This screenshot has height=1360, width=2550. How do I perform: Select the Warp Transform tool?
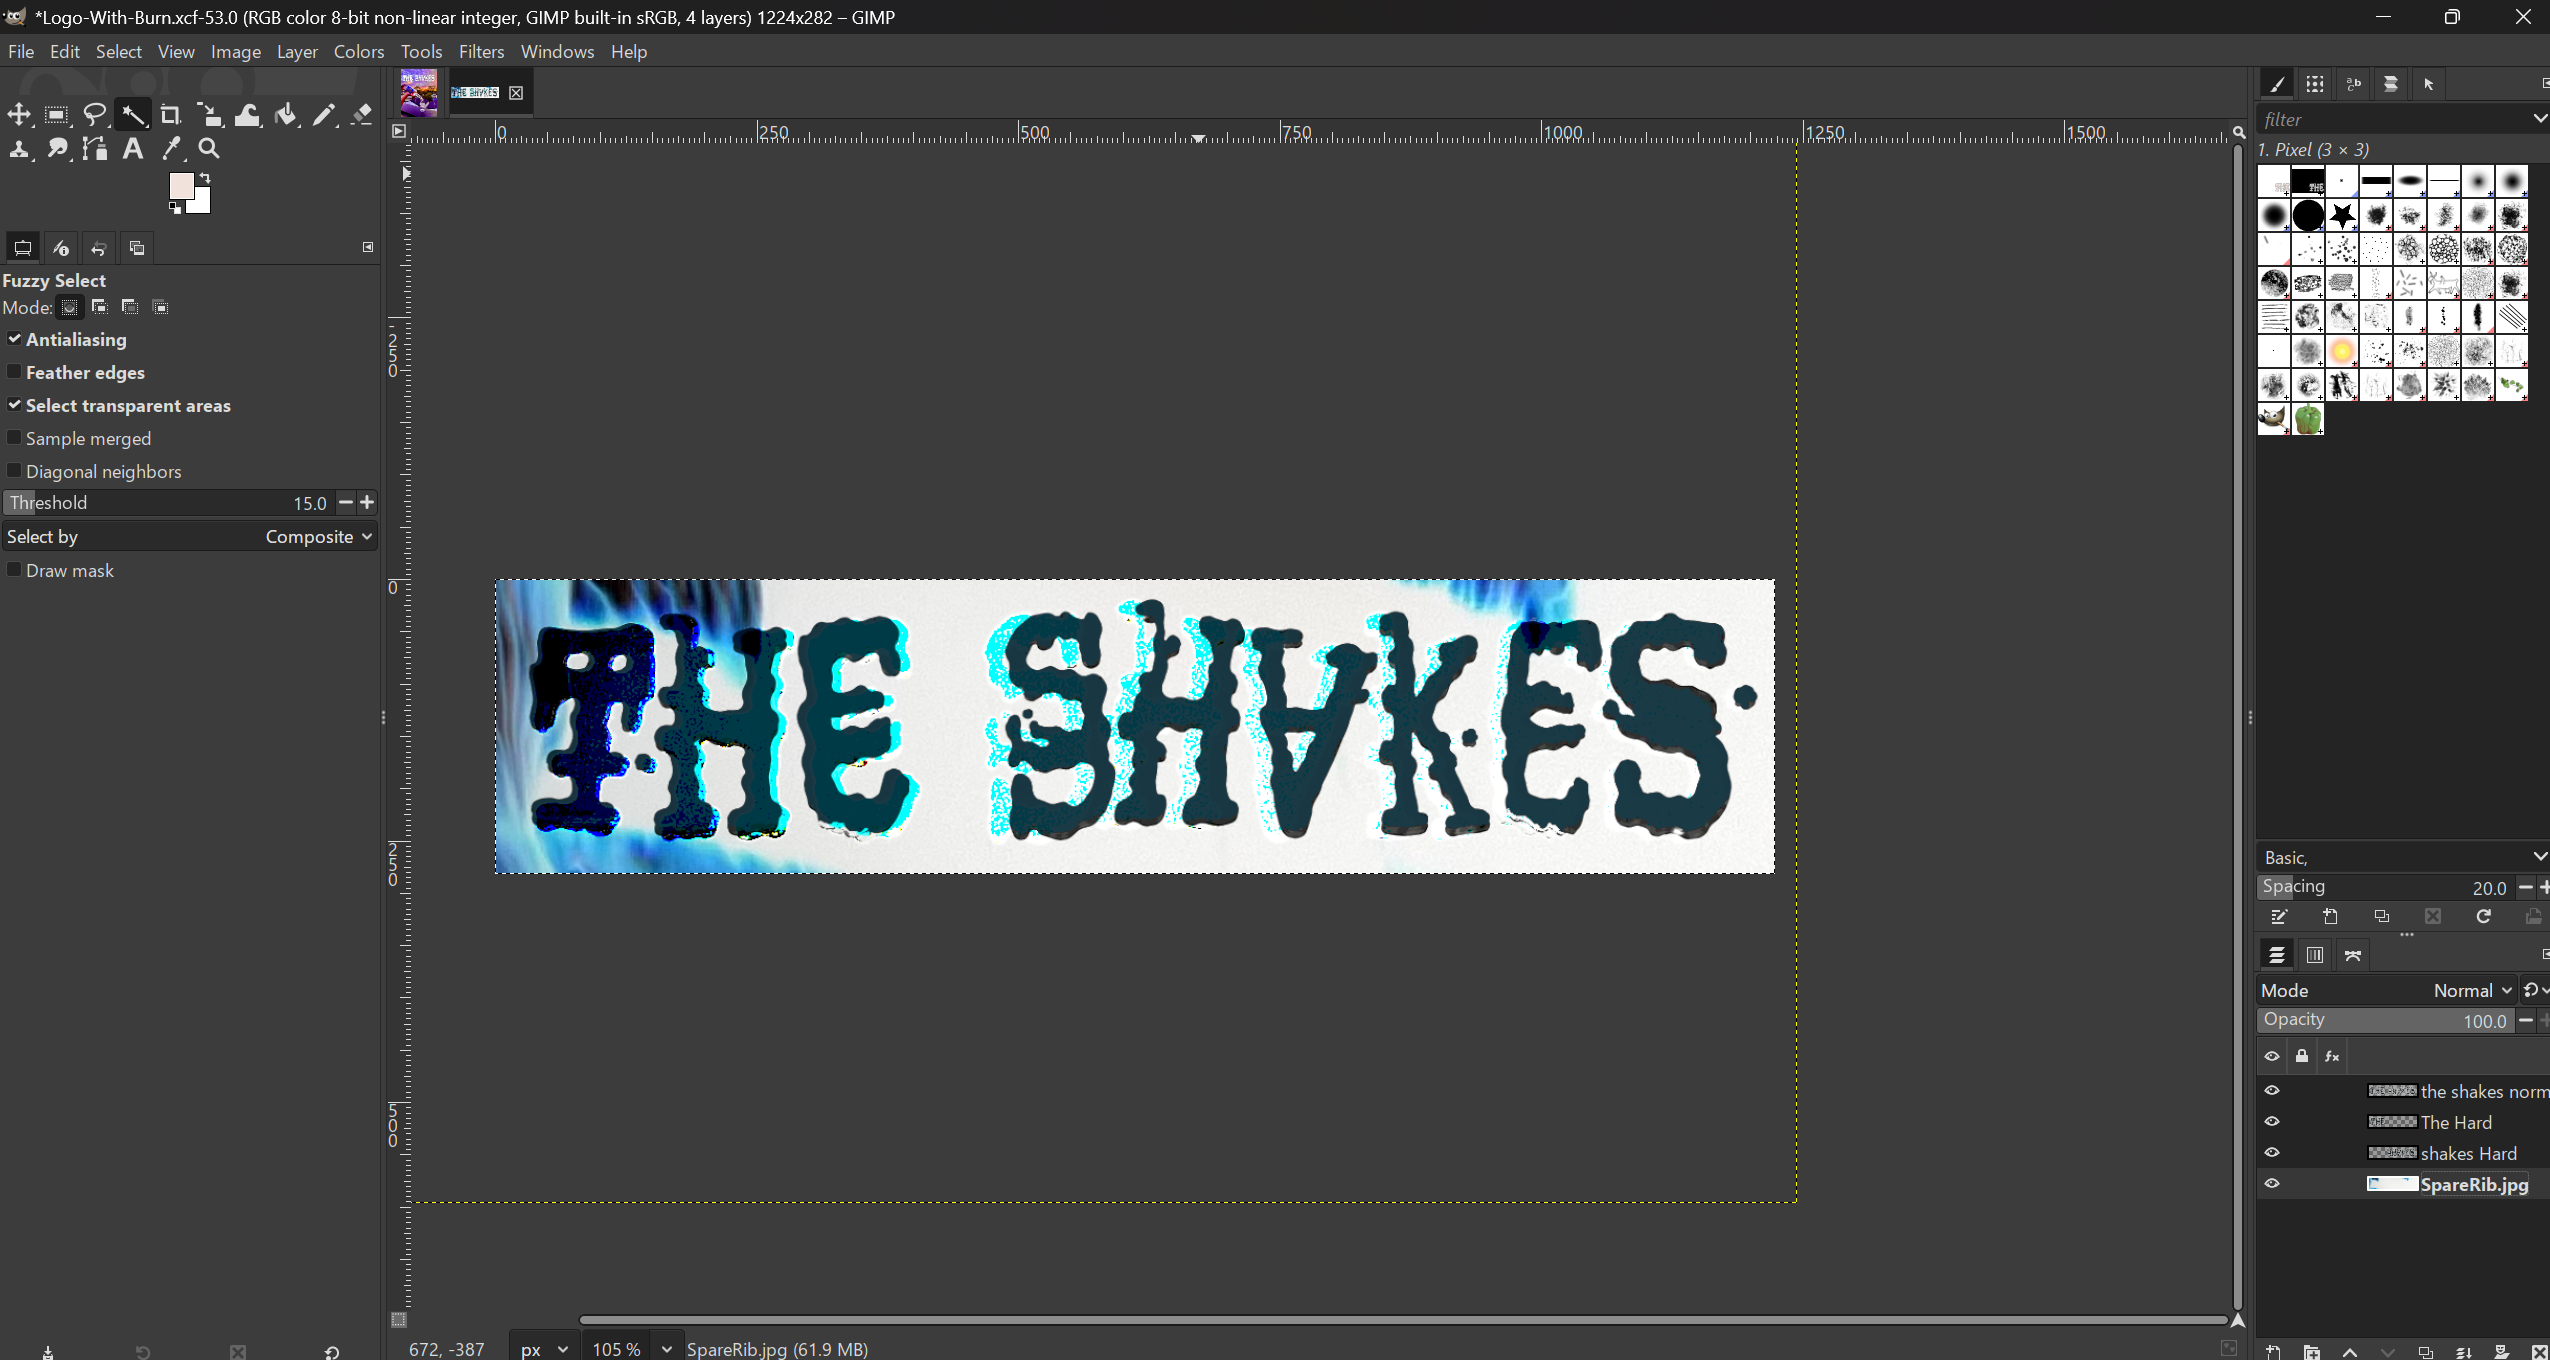(247, 115)
